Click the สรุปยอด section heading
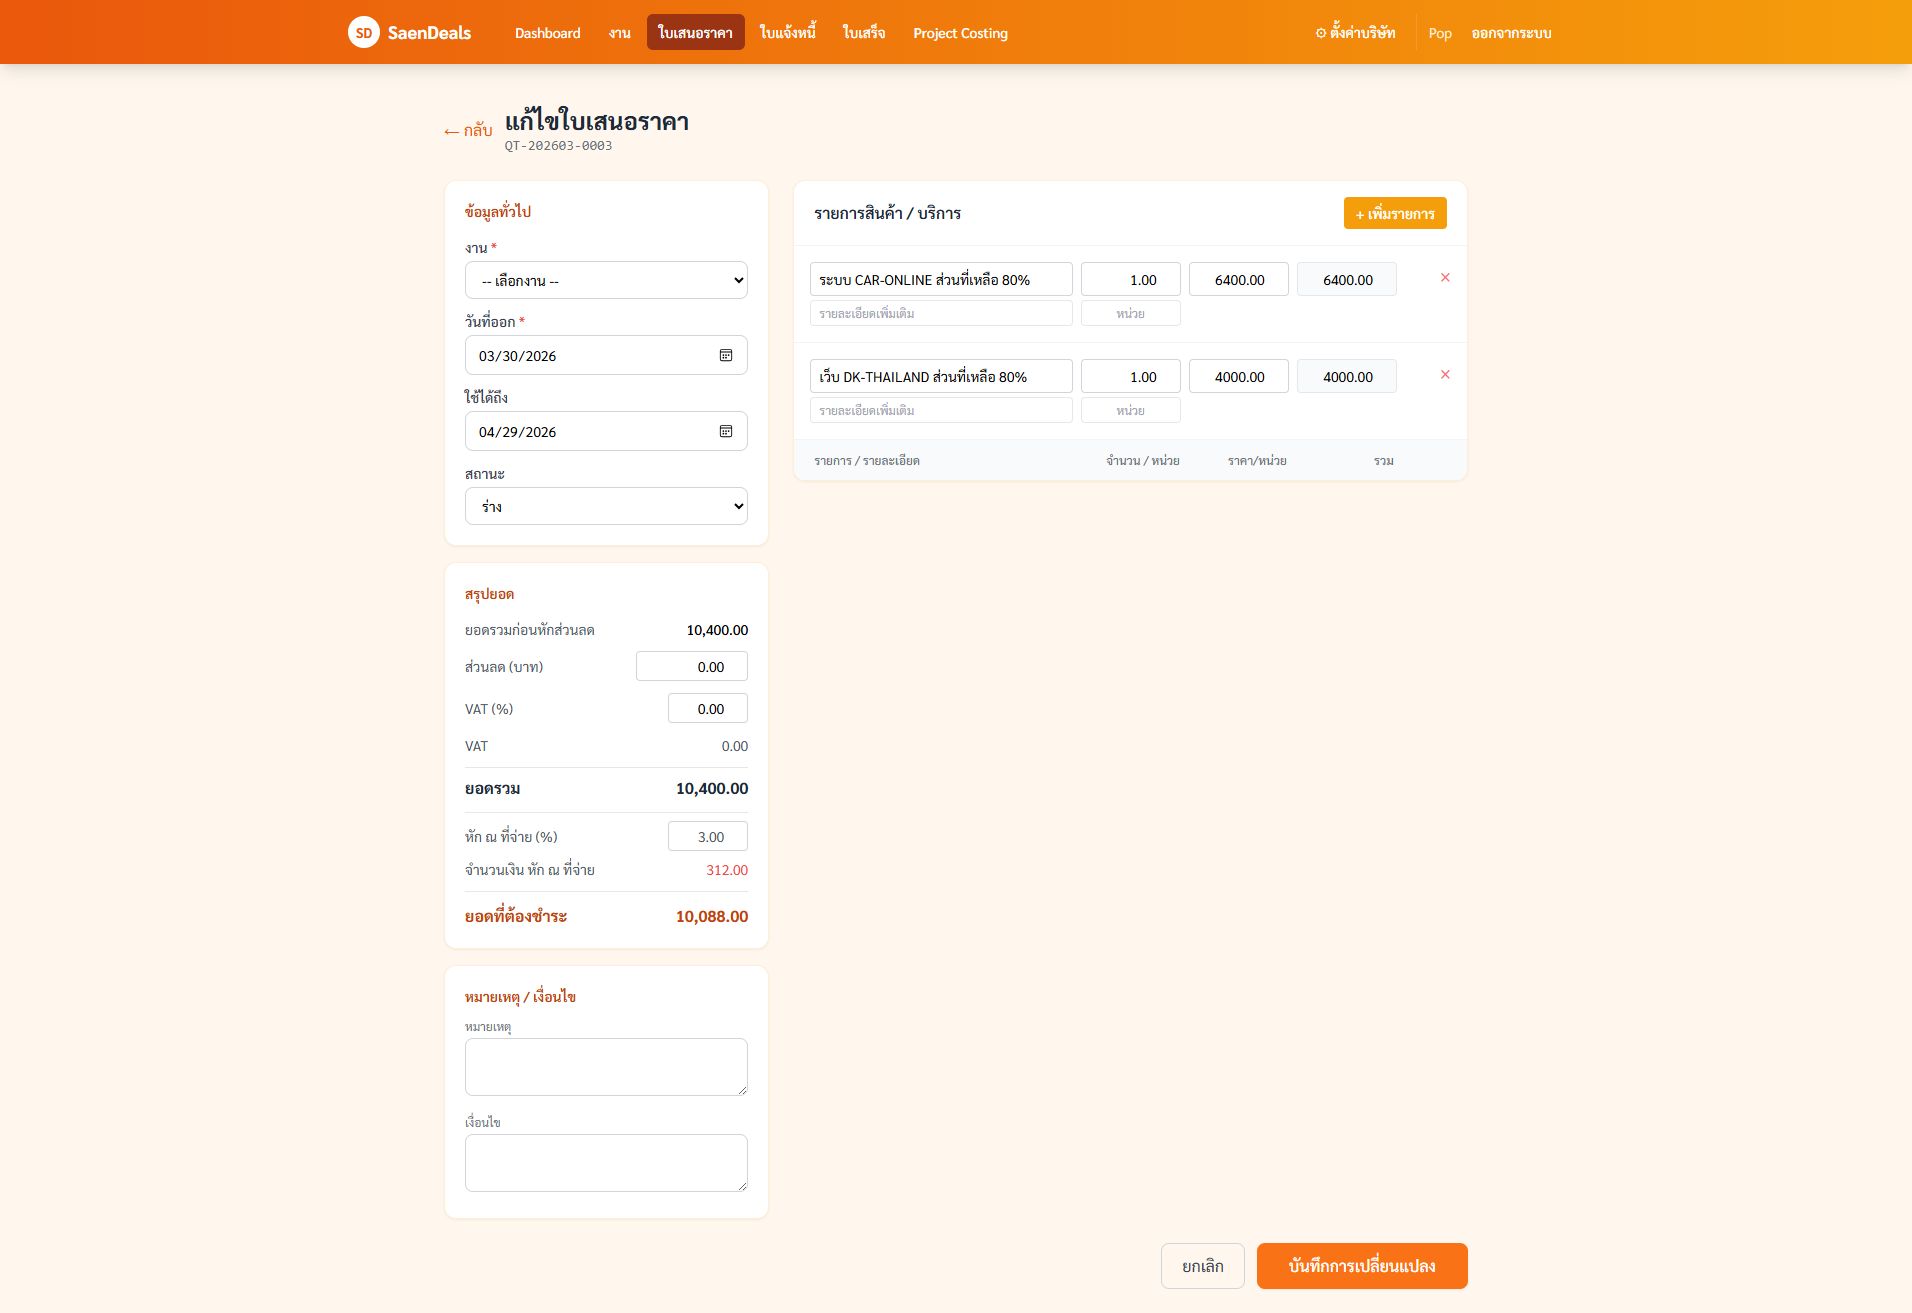The image size is (1912, 1313). tap(490, 594)
